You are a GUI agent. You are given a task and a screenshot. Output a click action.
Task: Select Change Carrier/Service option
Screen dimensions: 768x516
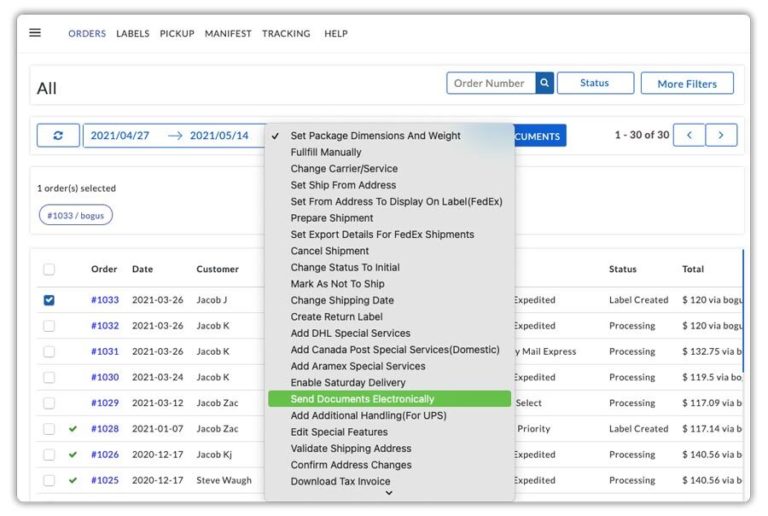point(389,169)
